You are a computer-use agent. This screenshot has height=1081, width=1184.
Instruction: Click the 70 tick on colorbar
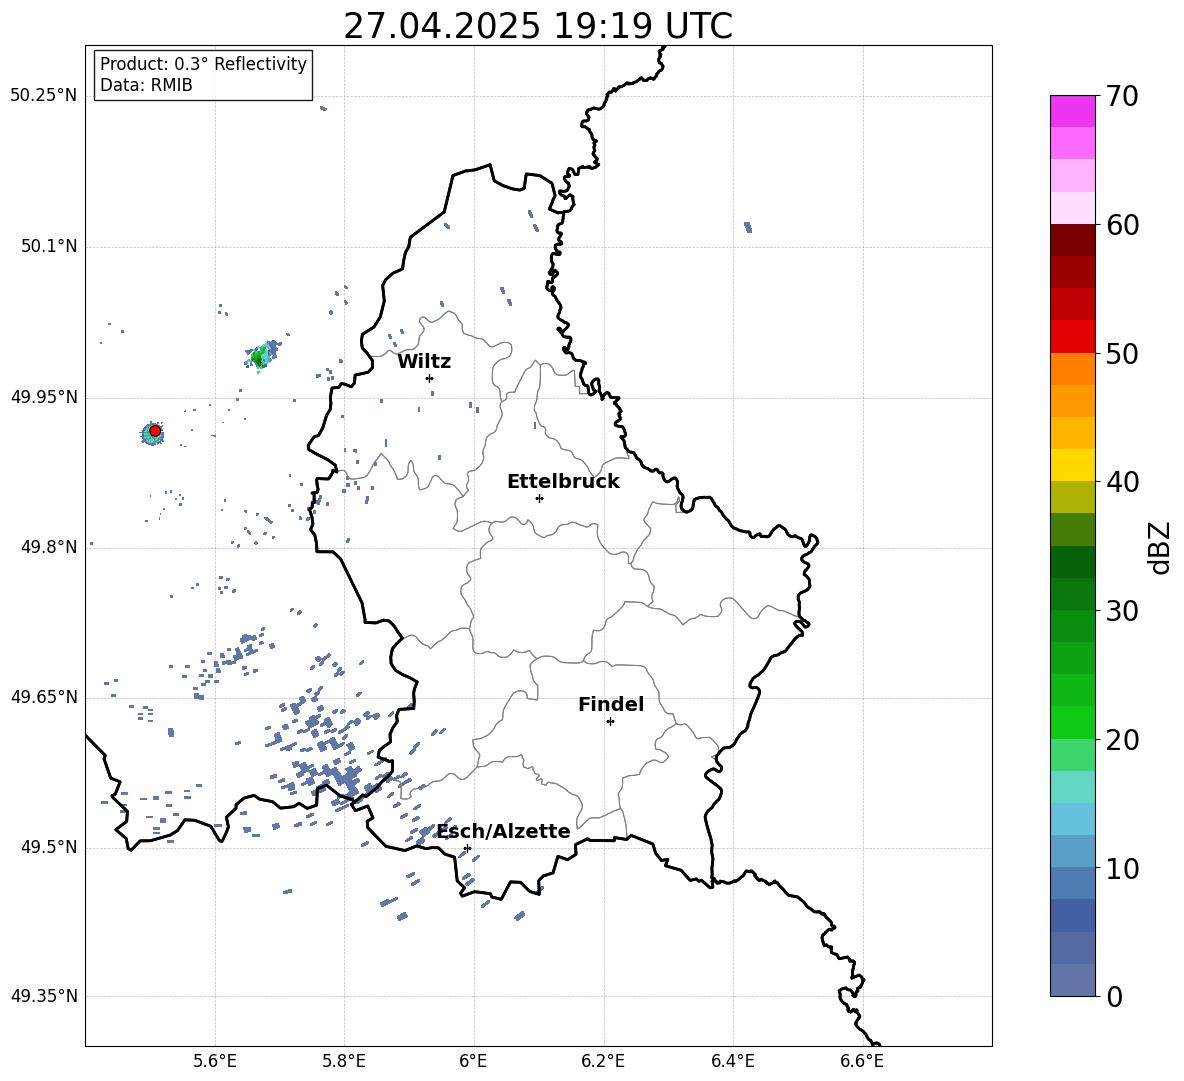pyautogui.click(x=1122, y=96)
